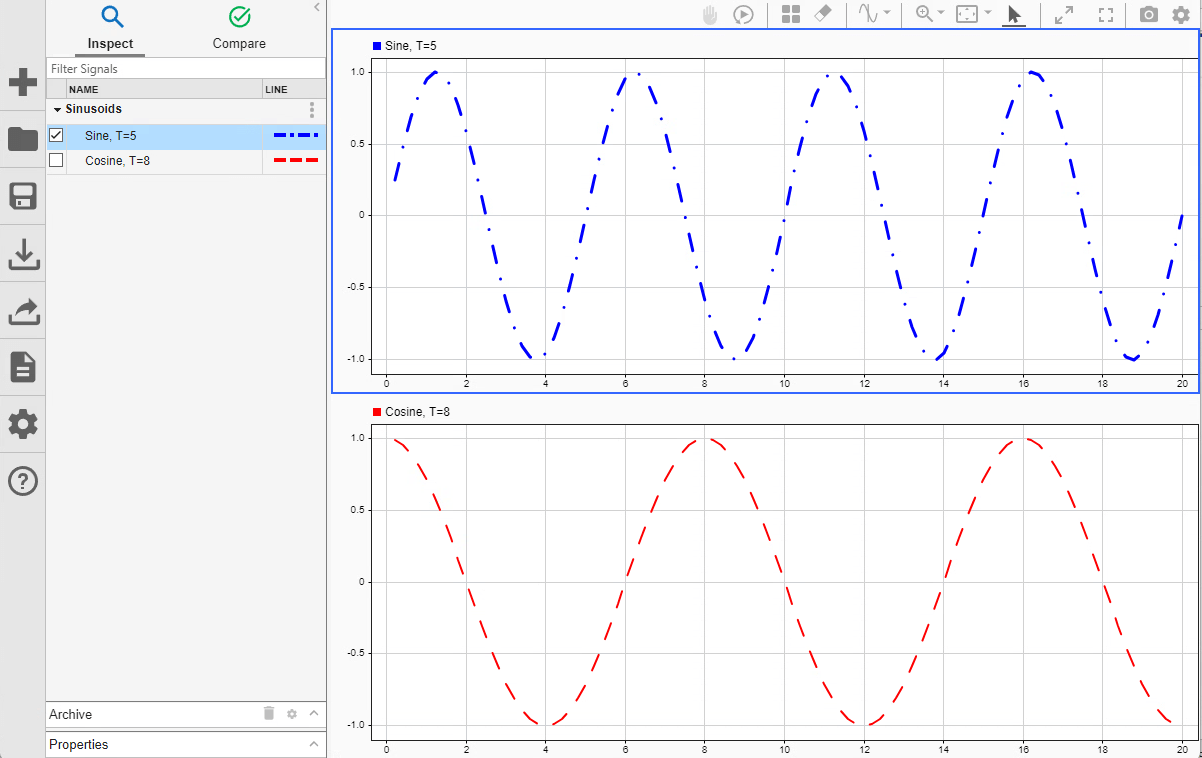
Task: Check the Cosine, T=8 checkbox
Action: pyautogui.click(x=56, y=160)
